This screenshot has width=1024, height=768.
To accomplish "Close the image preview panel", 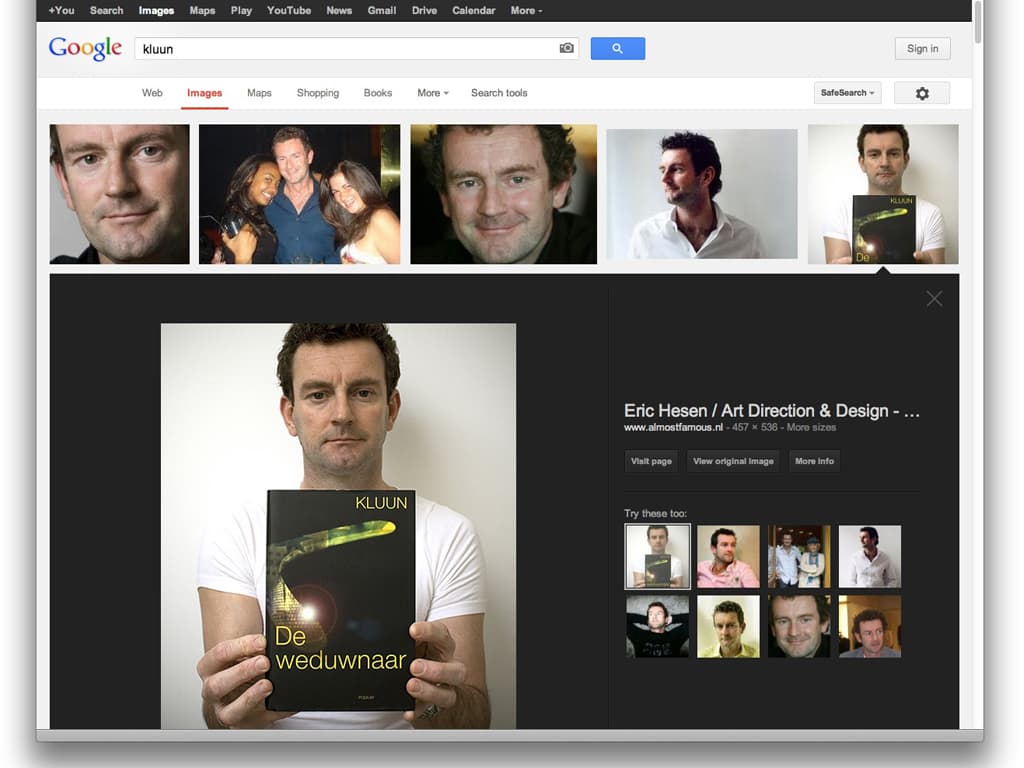I will click(934, 298).
